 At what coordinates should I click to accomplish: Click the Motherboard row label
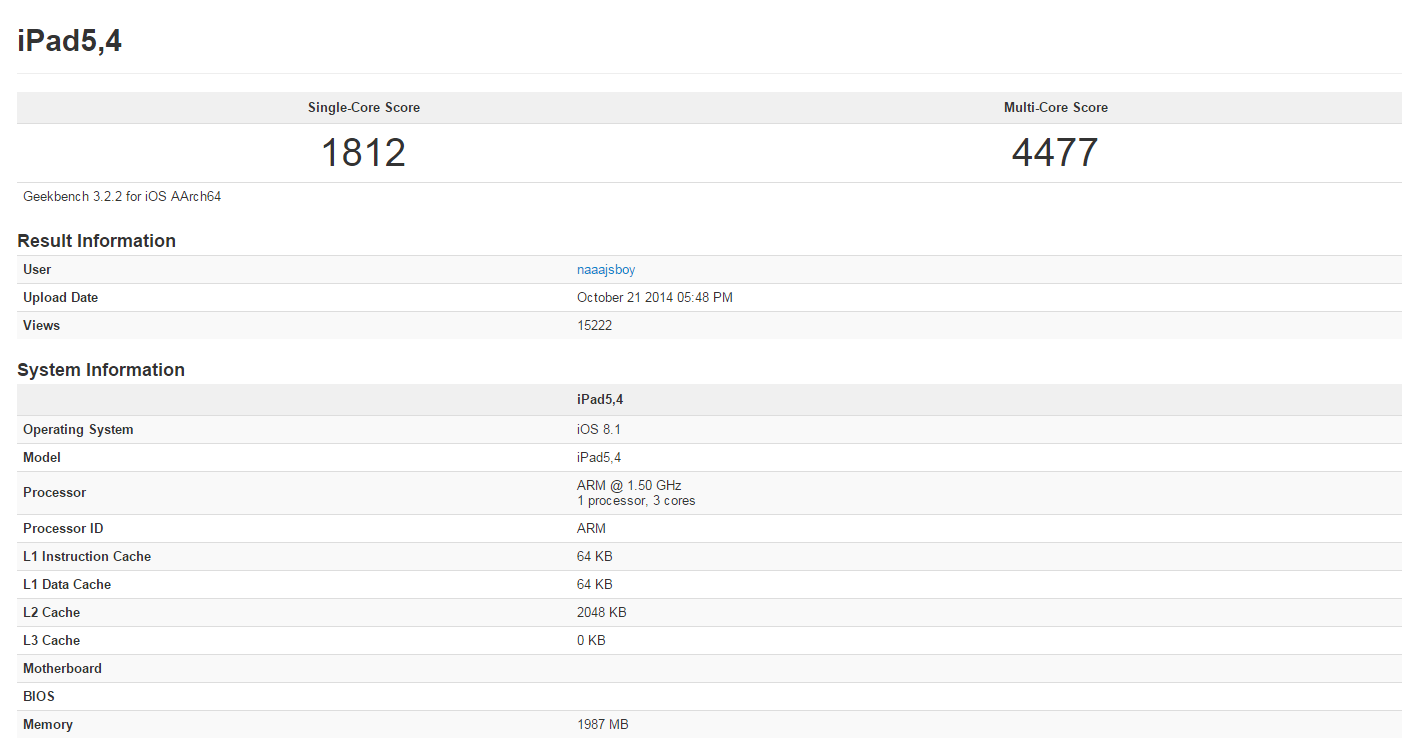[62, 669]
